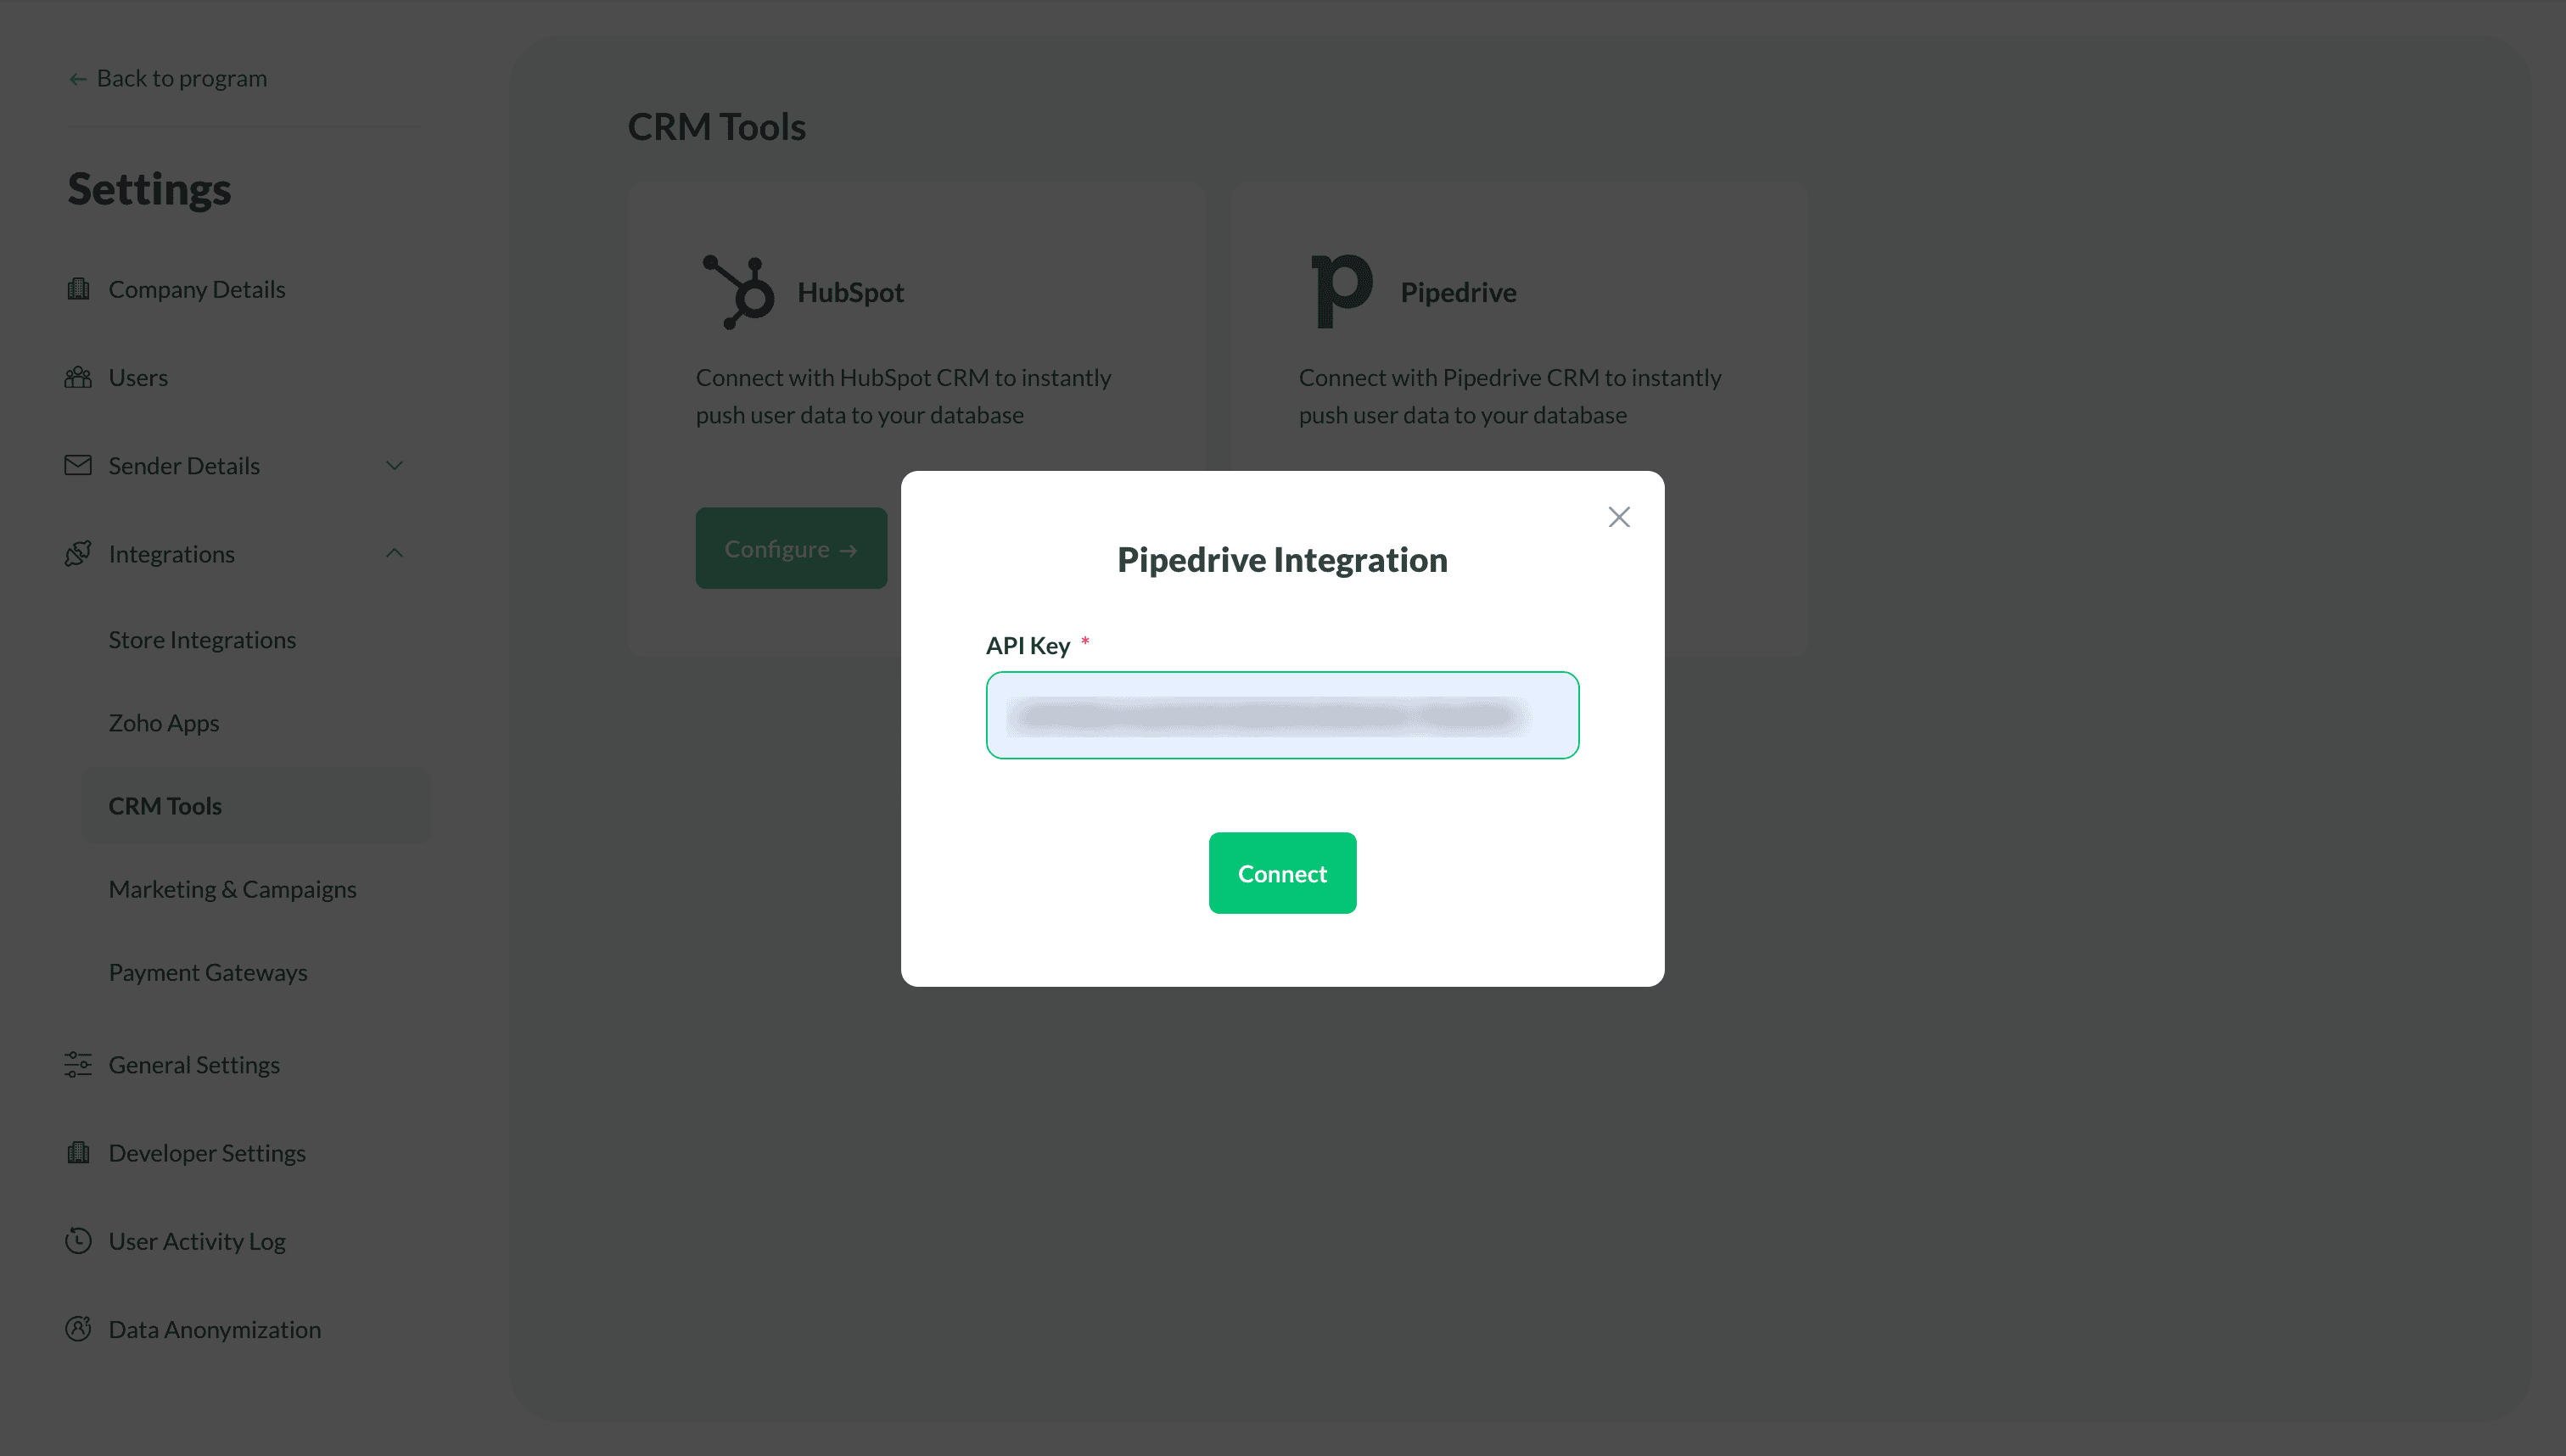2566x1456 pixels.
Task: Click the General Settings sliders icon
Action: 78,1064
